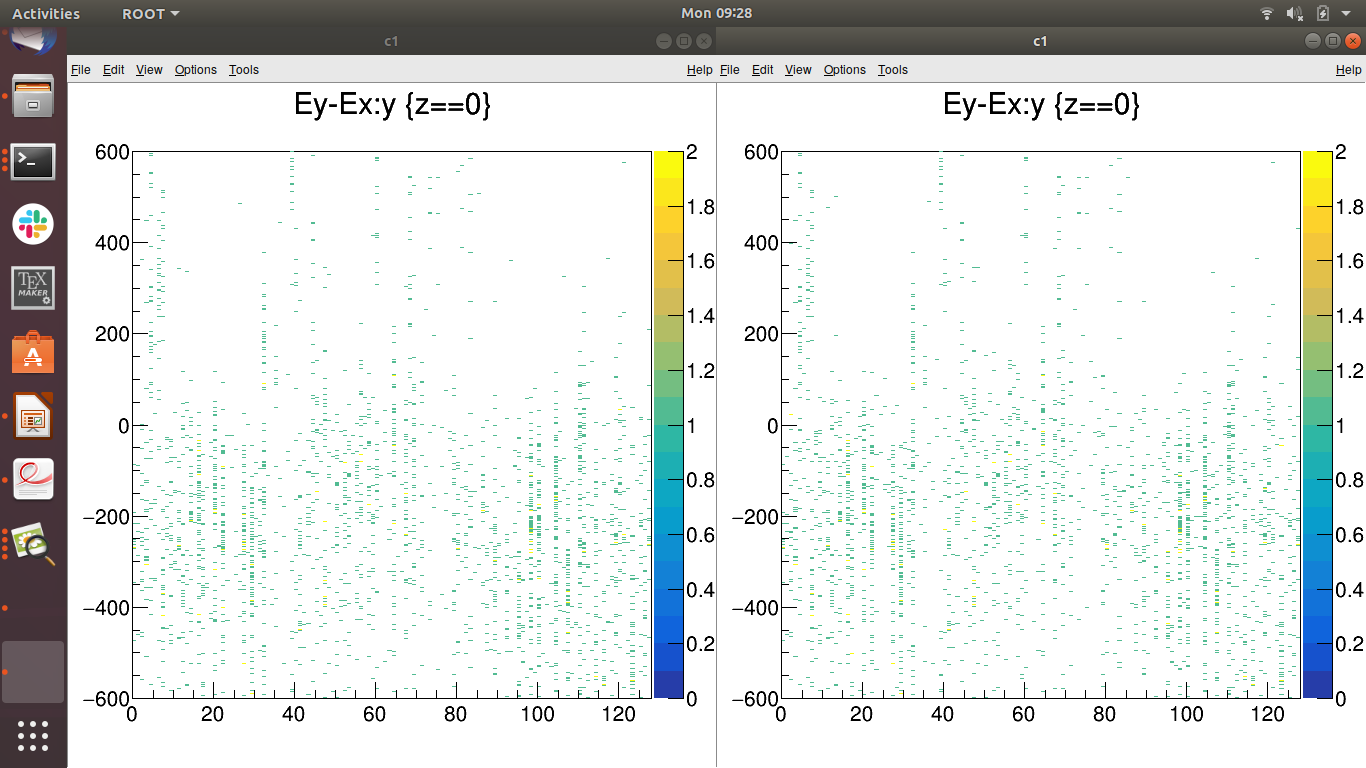This screenshot has height=768, width=1366.
Task: Click the yellow top of right color palette
Action: point(1316,165)
